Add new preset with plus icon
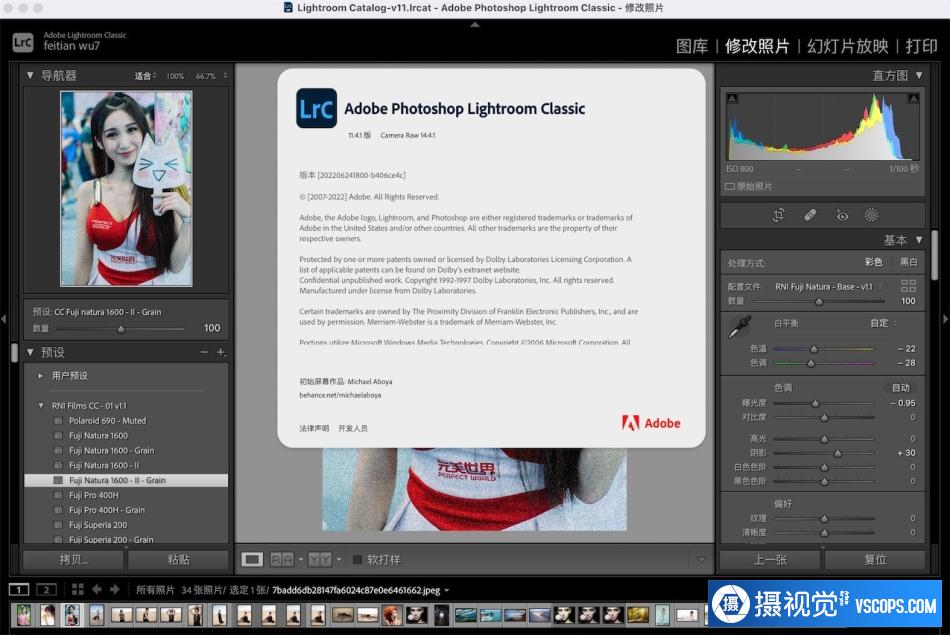This screenshot has width=950, height=635. (221, 352)
